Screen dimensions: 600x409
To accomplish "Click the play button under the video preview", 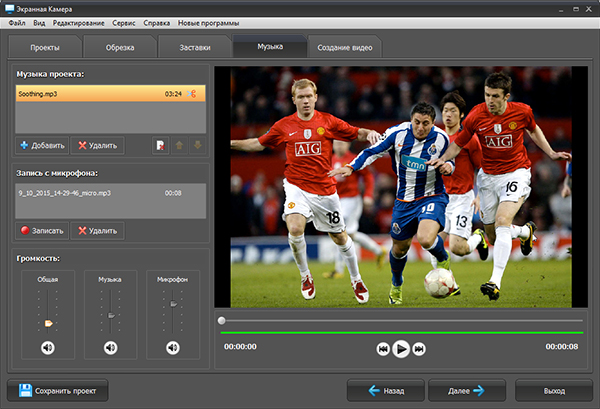I will tap(401, 349).
